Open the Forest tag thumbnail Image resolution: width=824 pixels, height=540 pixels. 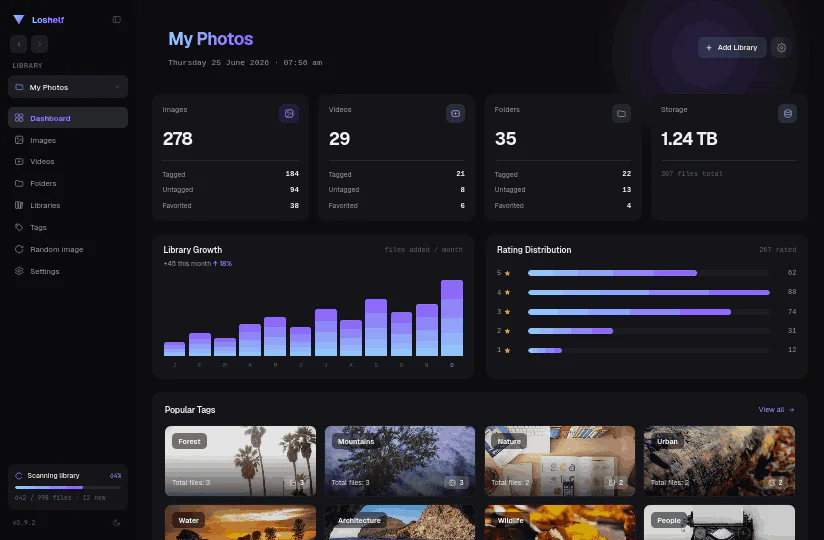[241, 461]
